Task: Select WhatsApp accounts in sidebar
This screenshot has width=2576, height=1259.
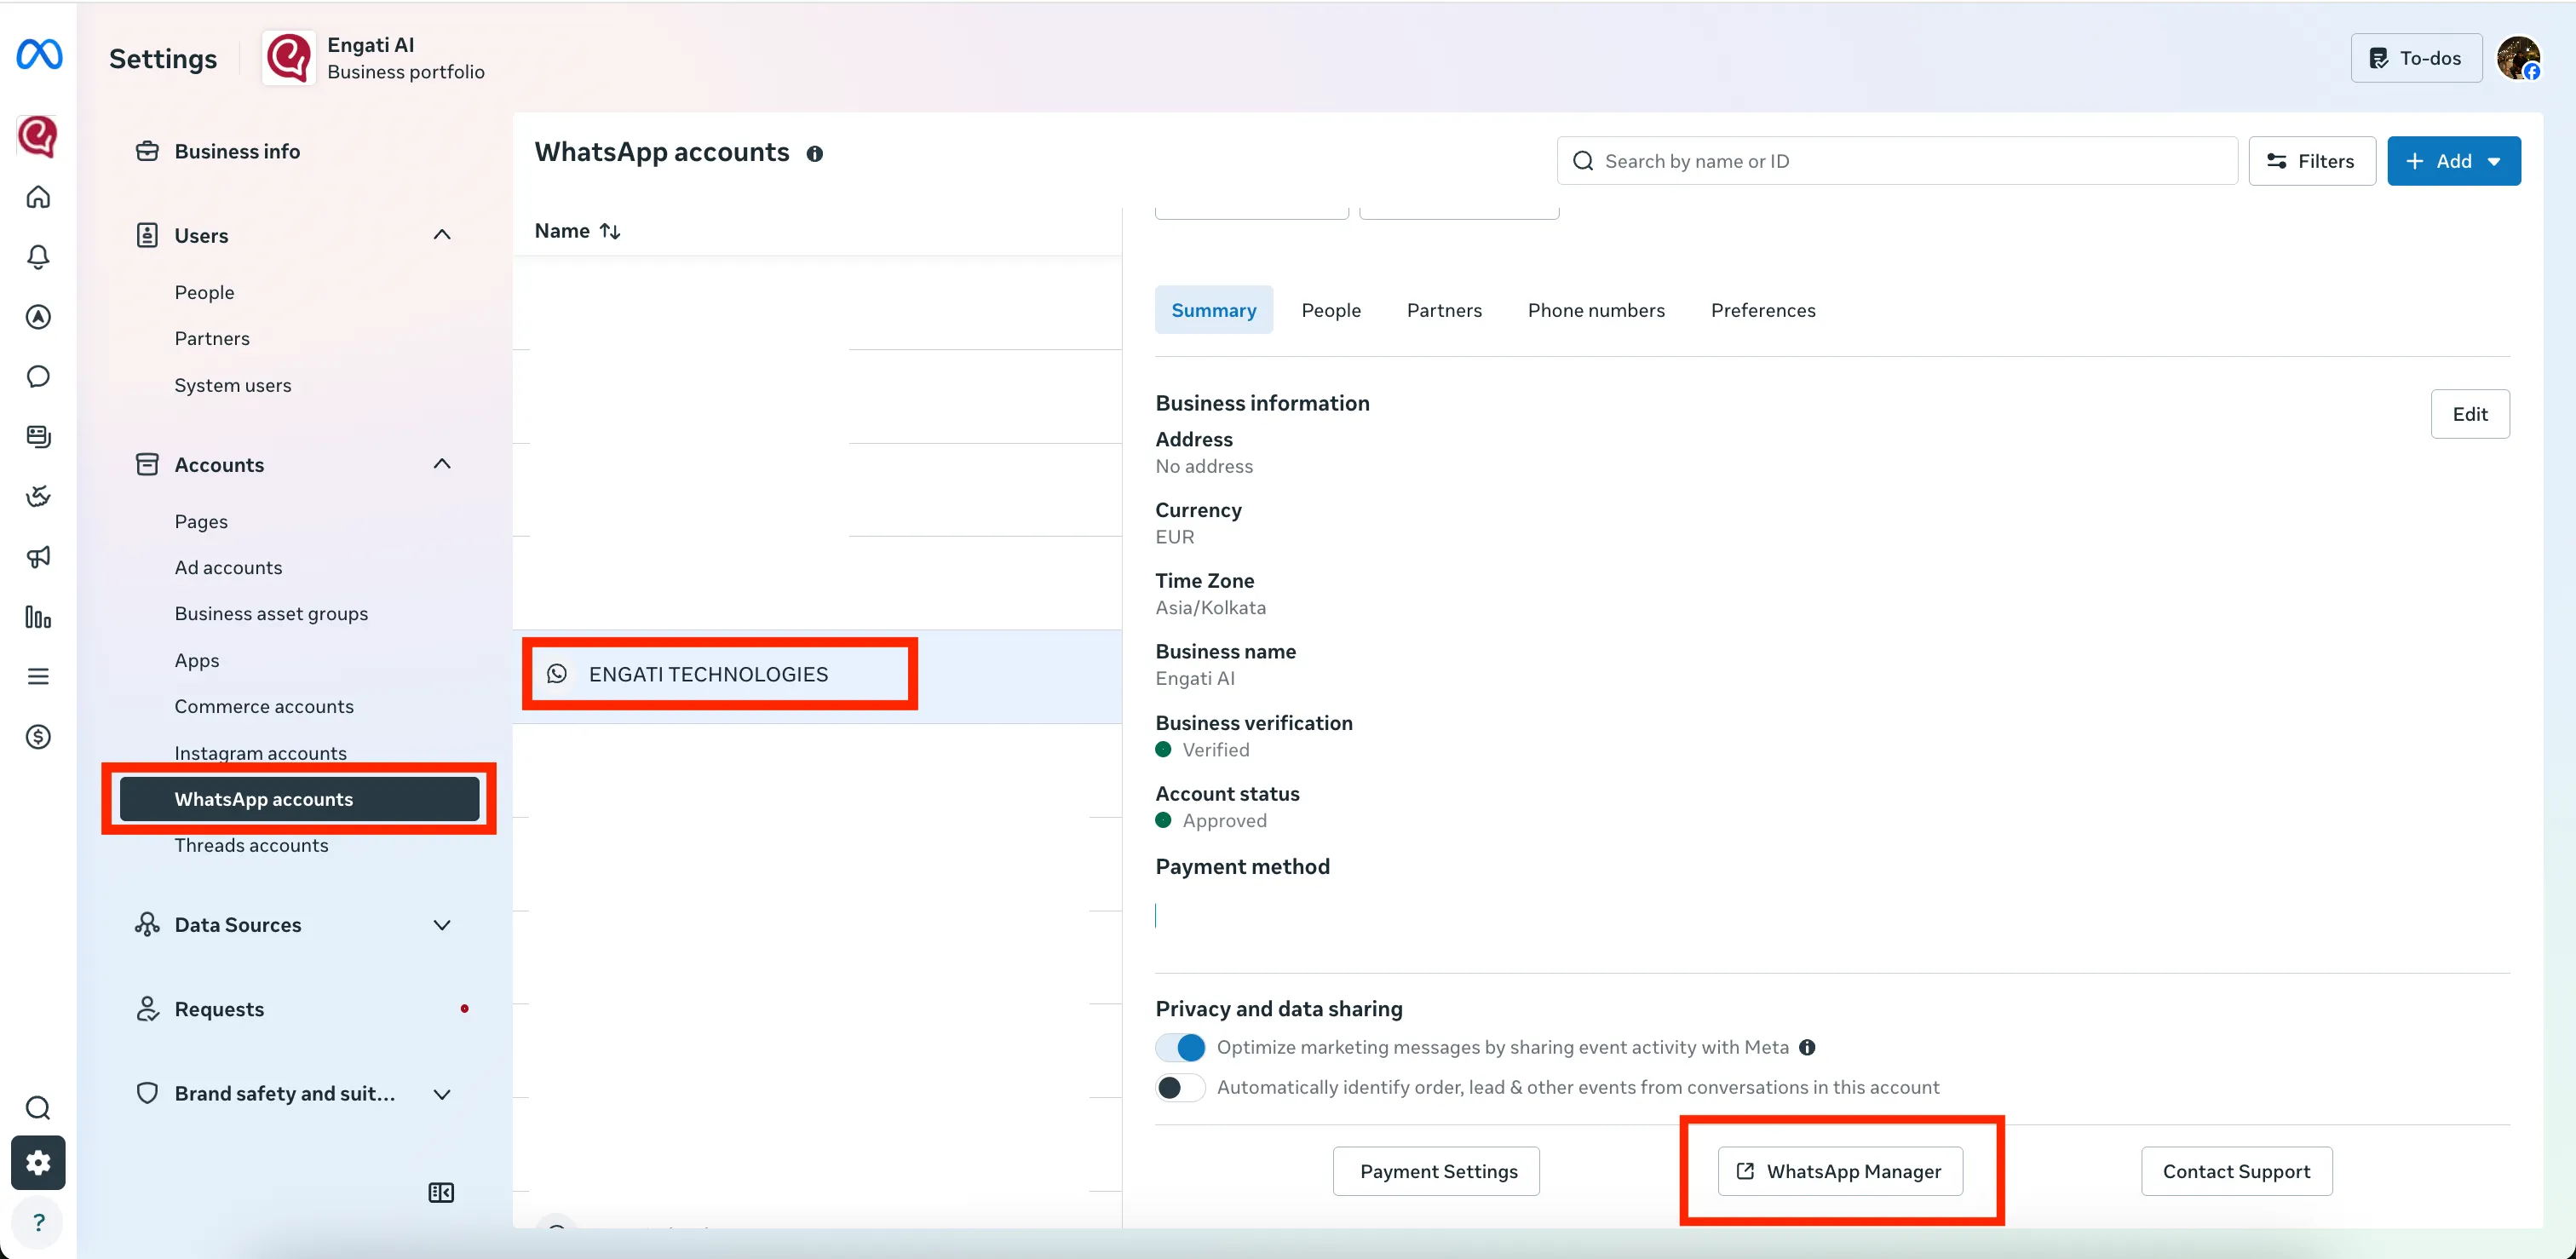Action: [299, 799]
